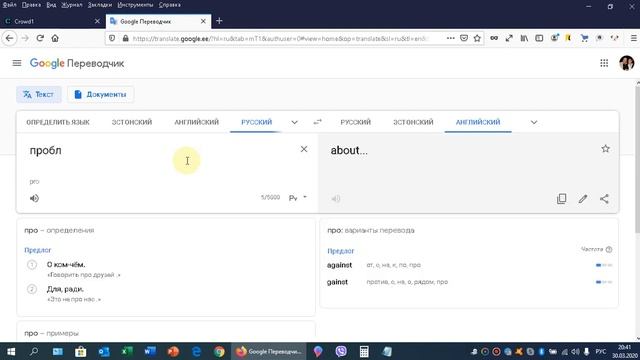
Task: Launch Word from taskbar
Action: click(150, 351)
